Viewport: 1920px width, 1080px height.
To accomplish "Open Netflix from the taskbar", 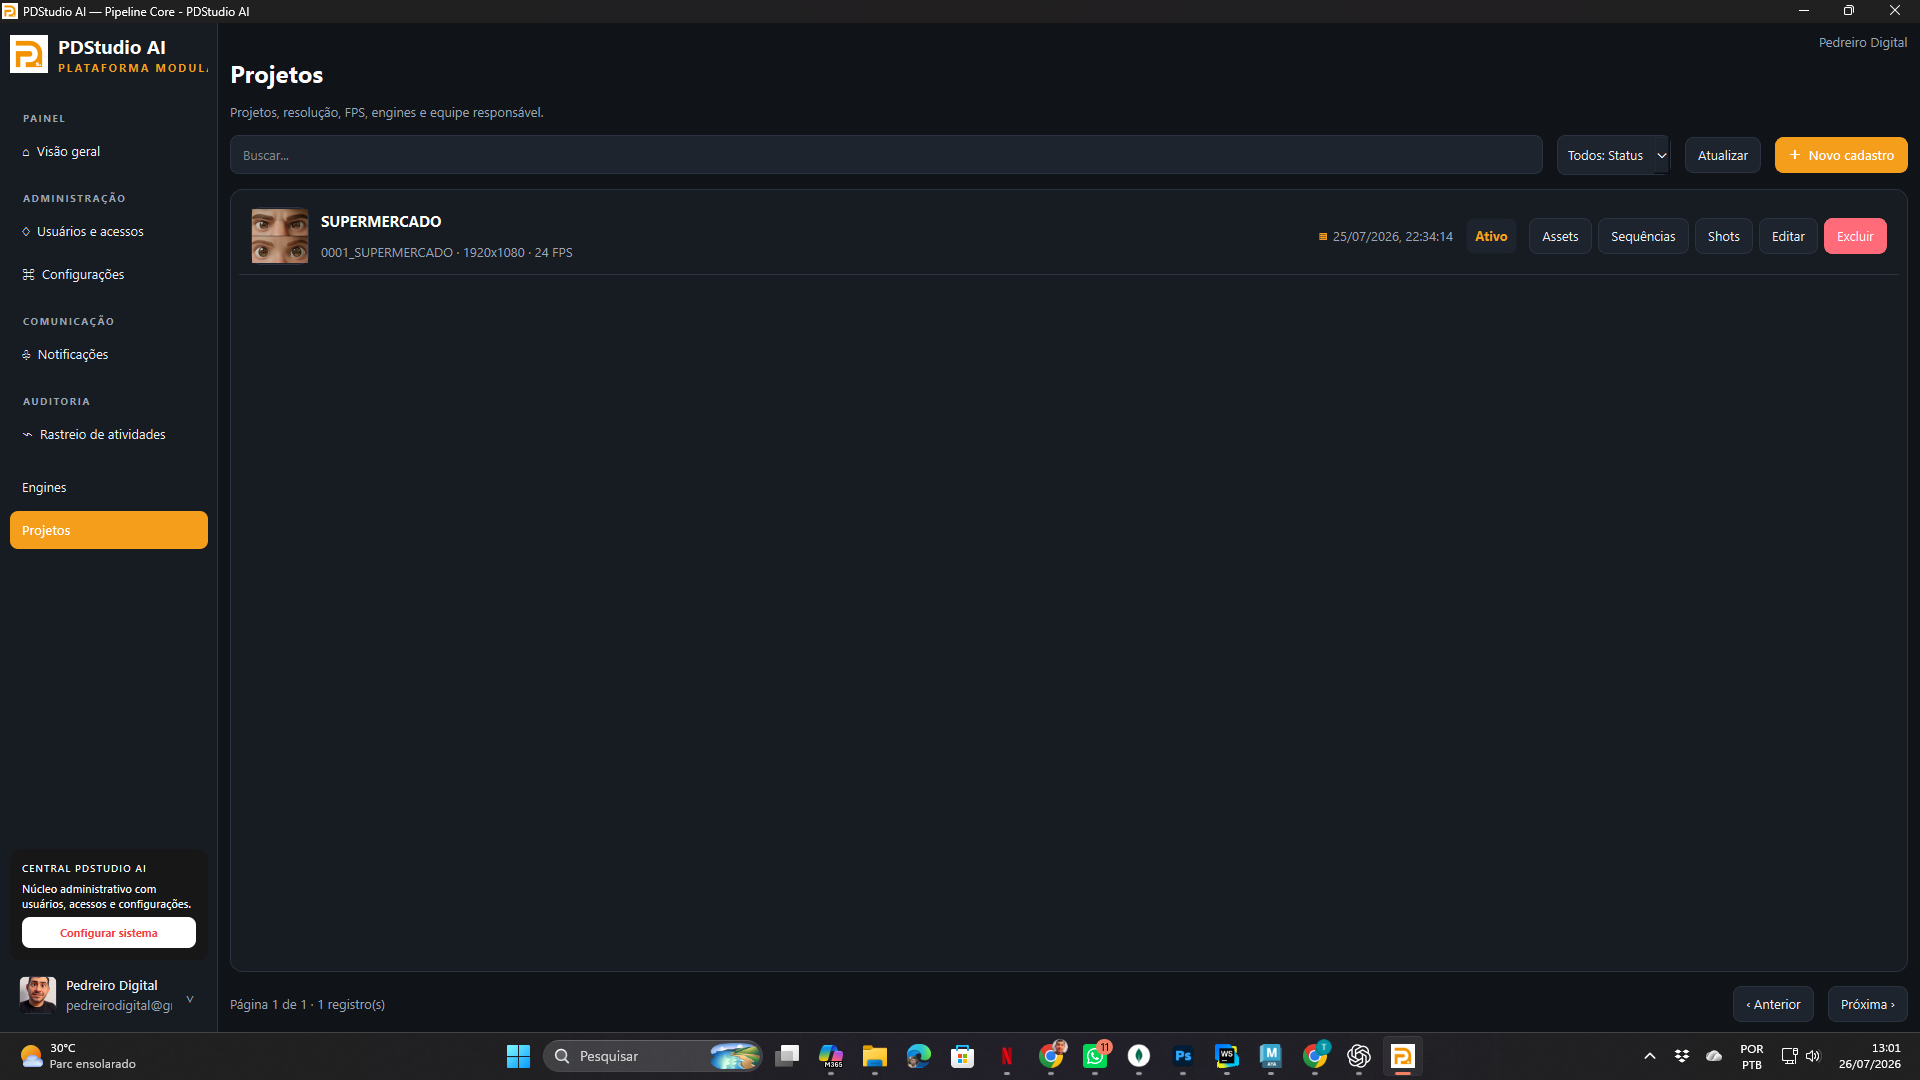I will tap(1007, 1056).
